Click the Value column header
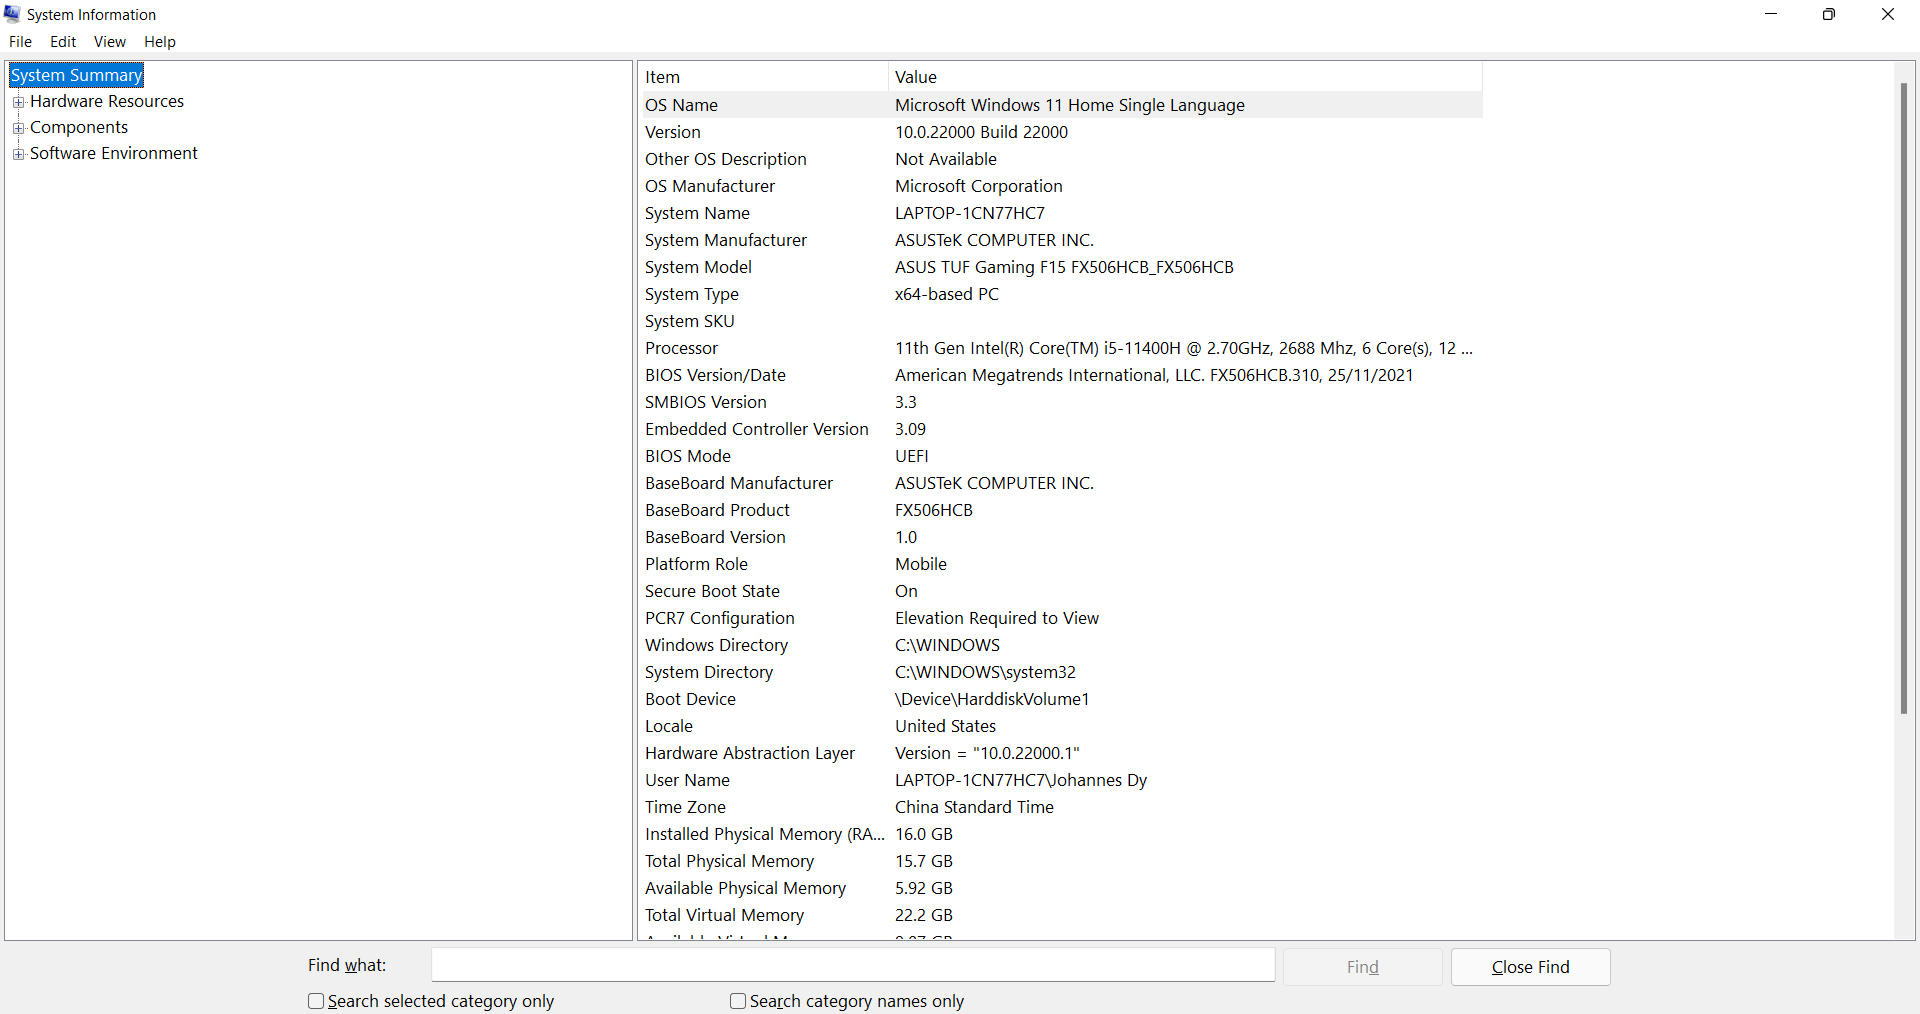1920x1014 pixels. [1185, 77]
